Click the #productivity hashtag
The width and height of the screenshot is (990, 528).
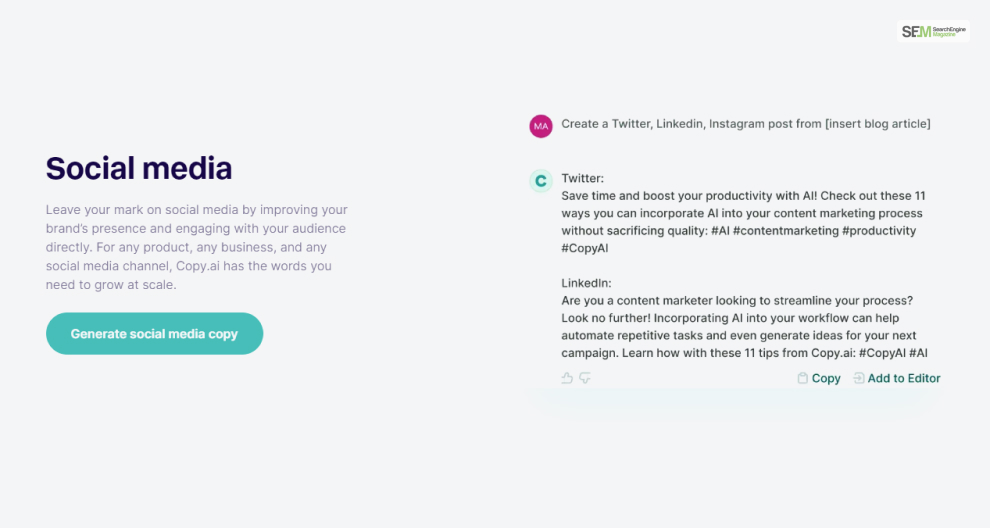(x=879, y=231)
